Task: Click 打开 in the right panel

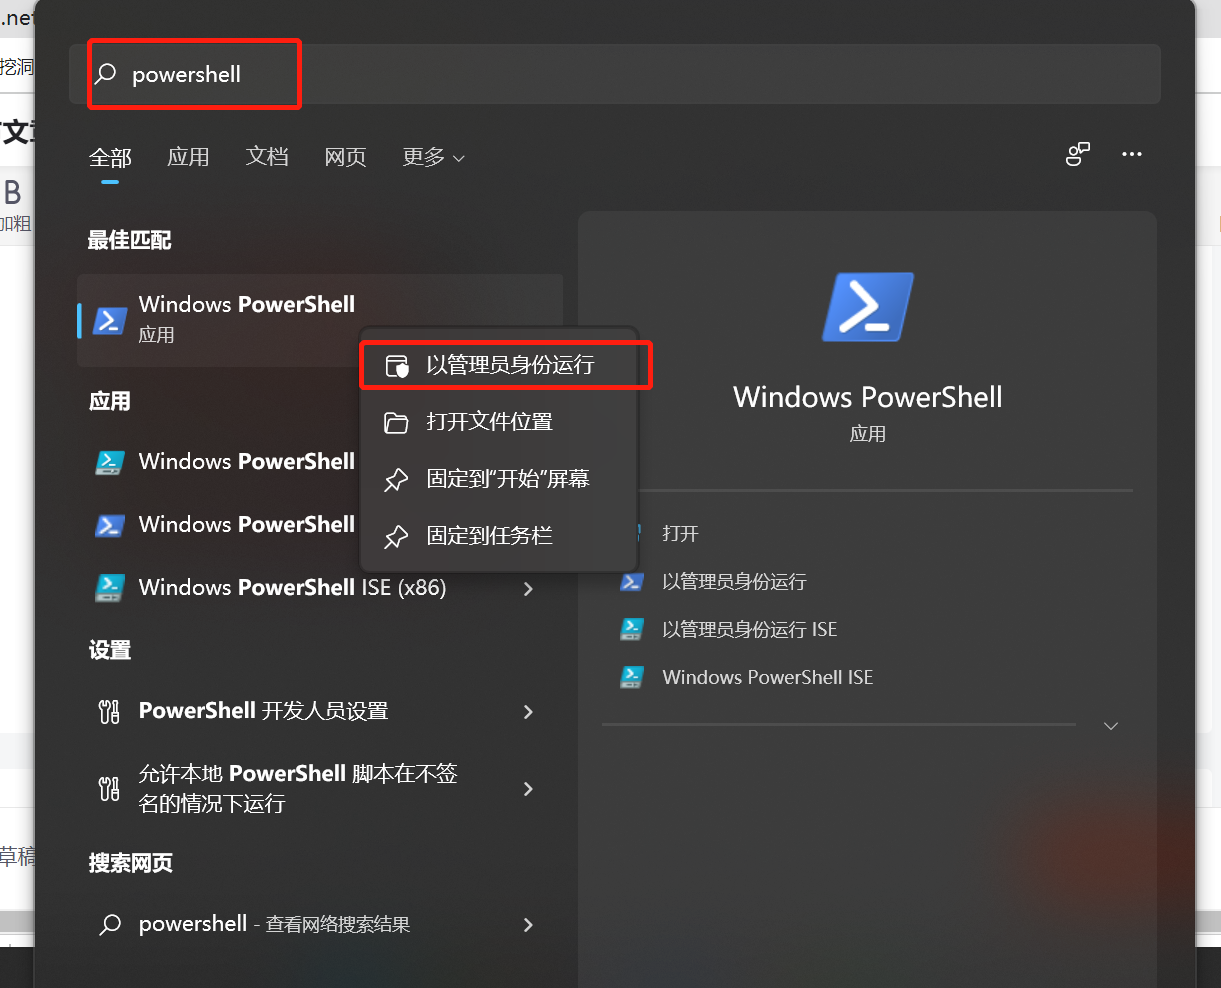Action: click(680, 534)
